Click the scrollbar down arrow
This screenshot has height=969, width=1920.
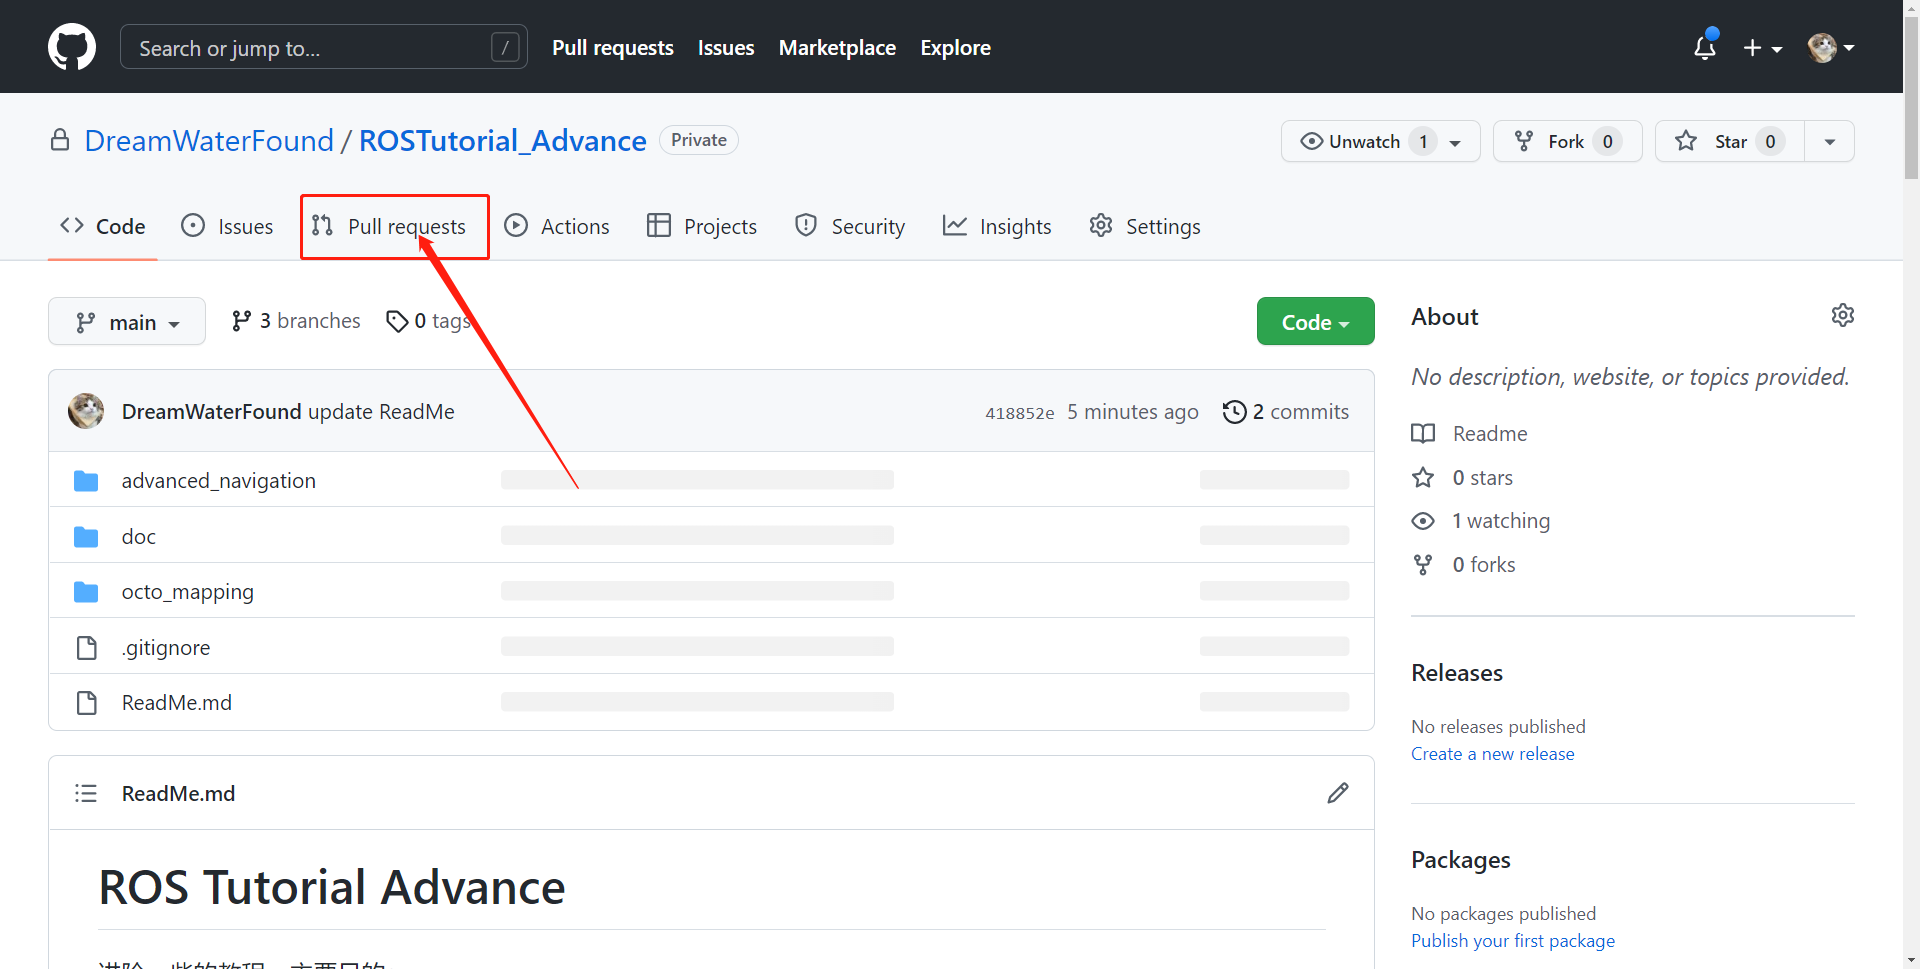(1911, 960)
